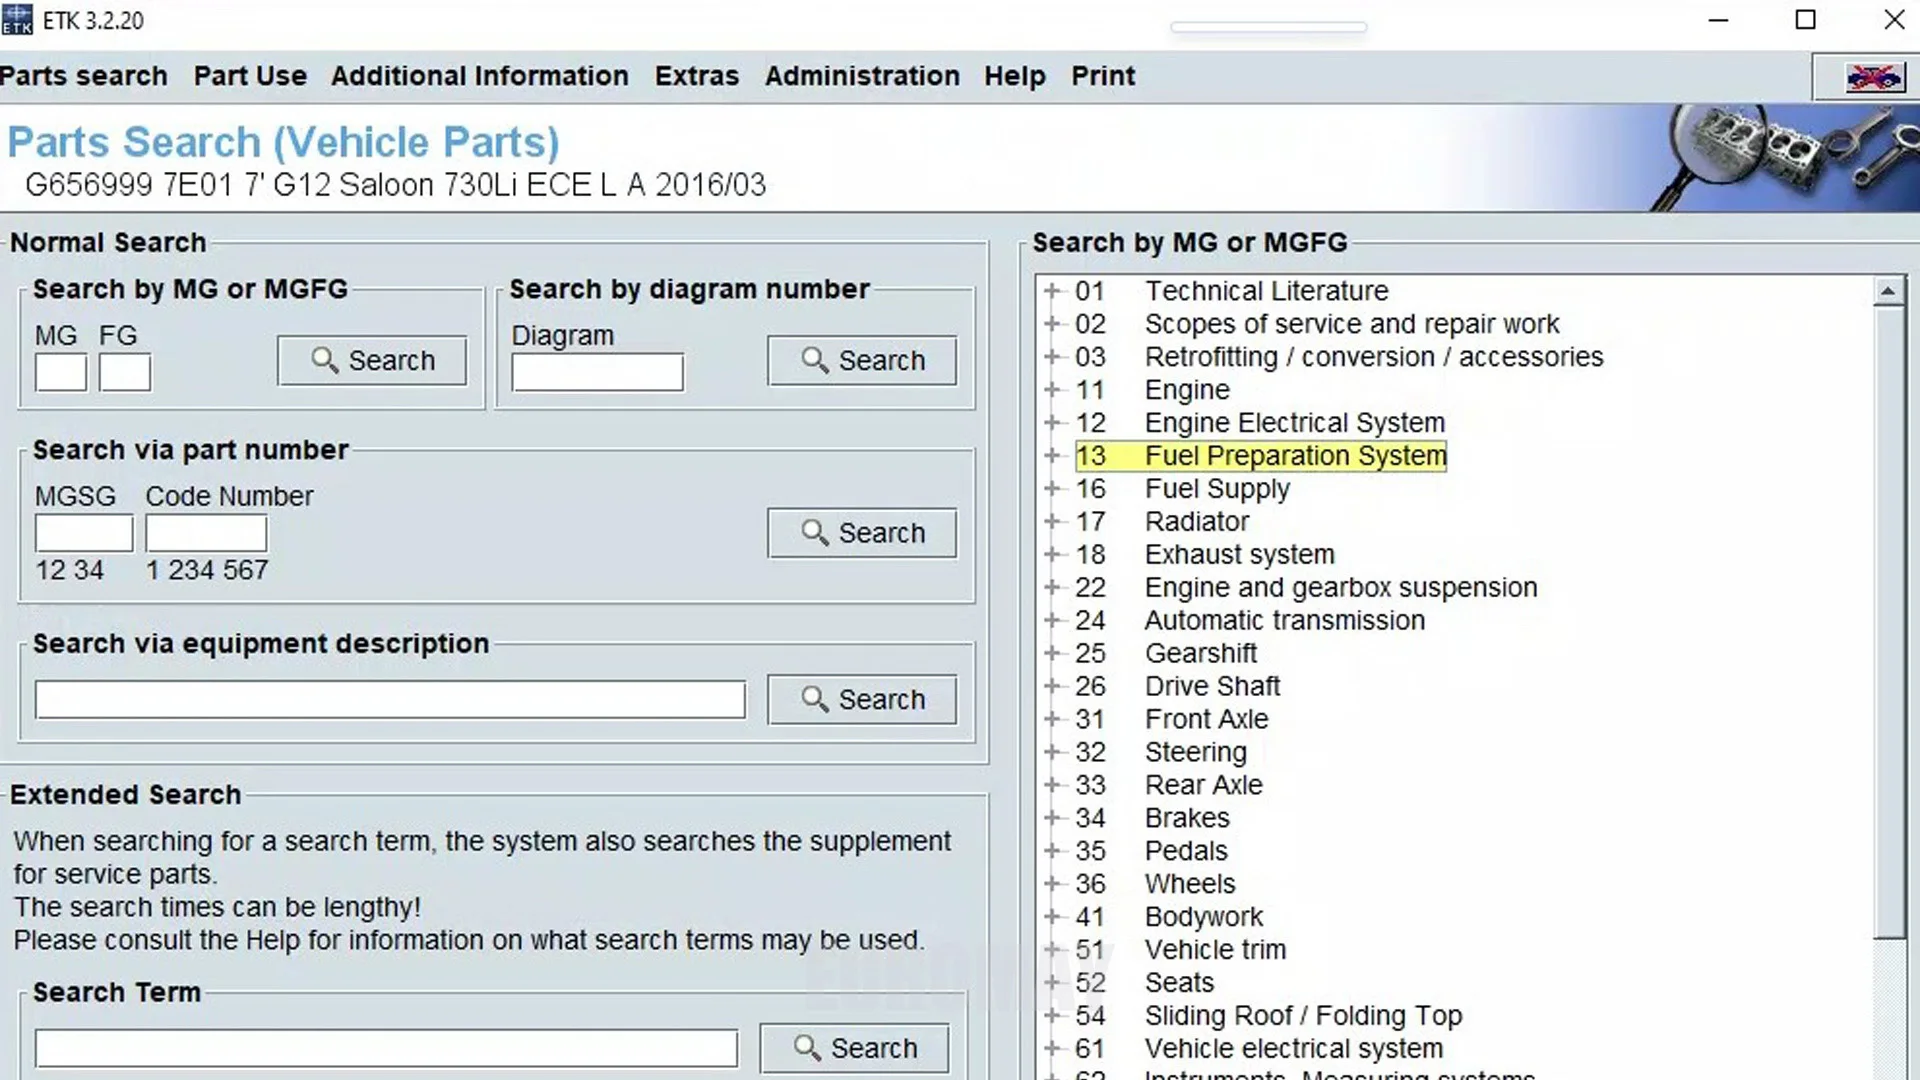Click the Diagram number input field
Viewport: 1920px width, 1080px height.
coord(597,373)
